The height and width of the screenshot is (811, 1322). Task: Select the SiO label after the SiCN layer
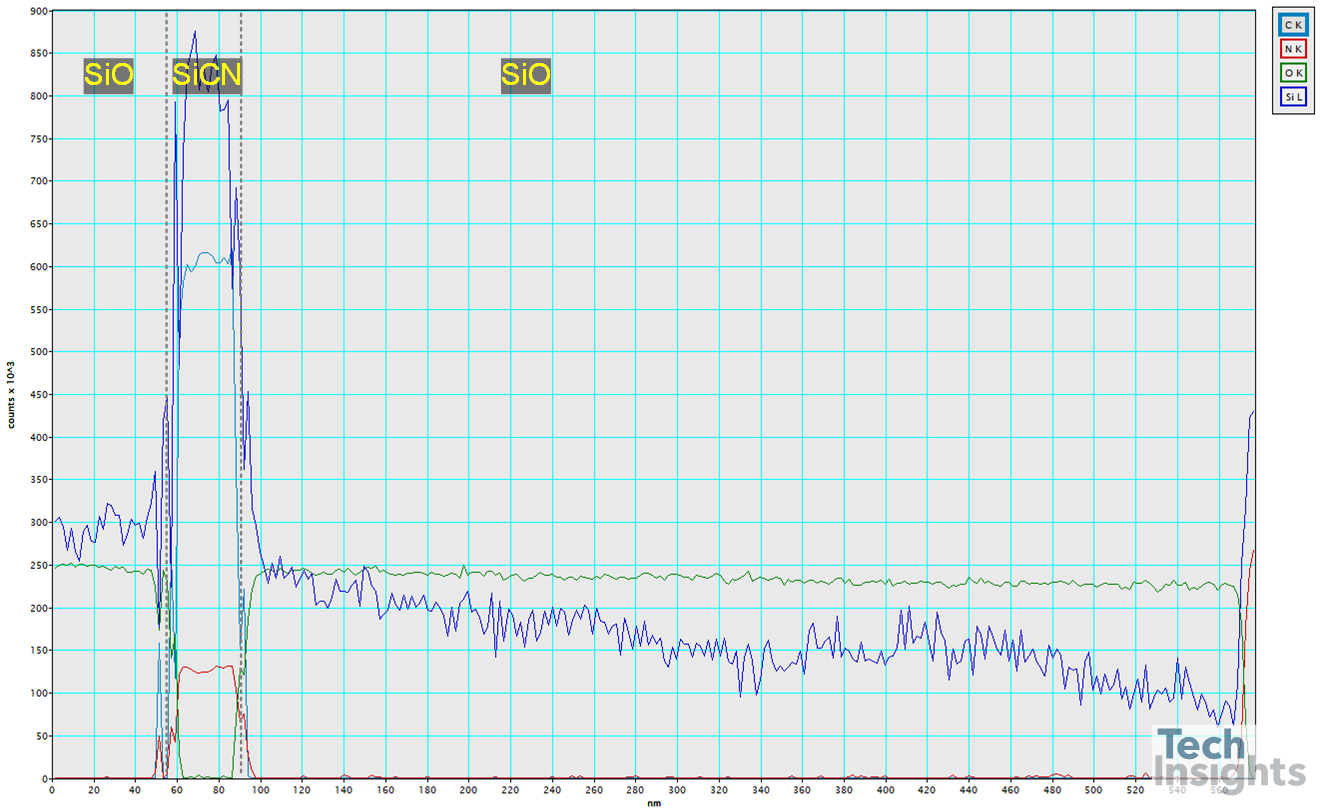[525, 75]
